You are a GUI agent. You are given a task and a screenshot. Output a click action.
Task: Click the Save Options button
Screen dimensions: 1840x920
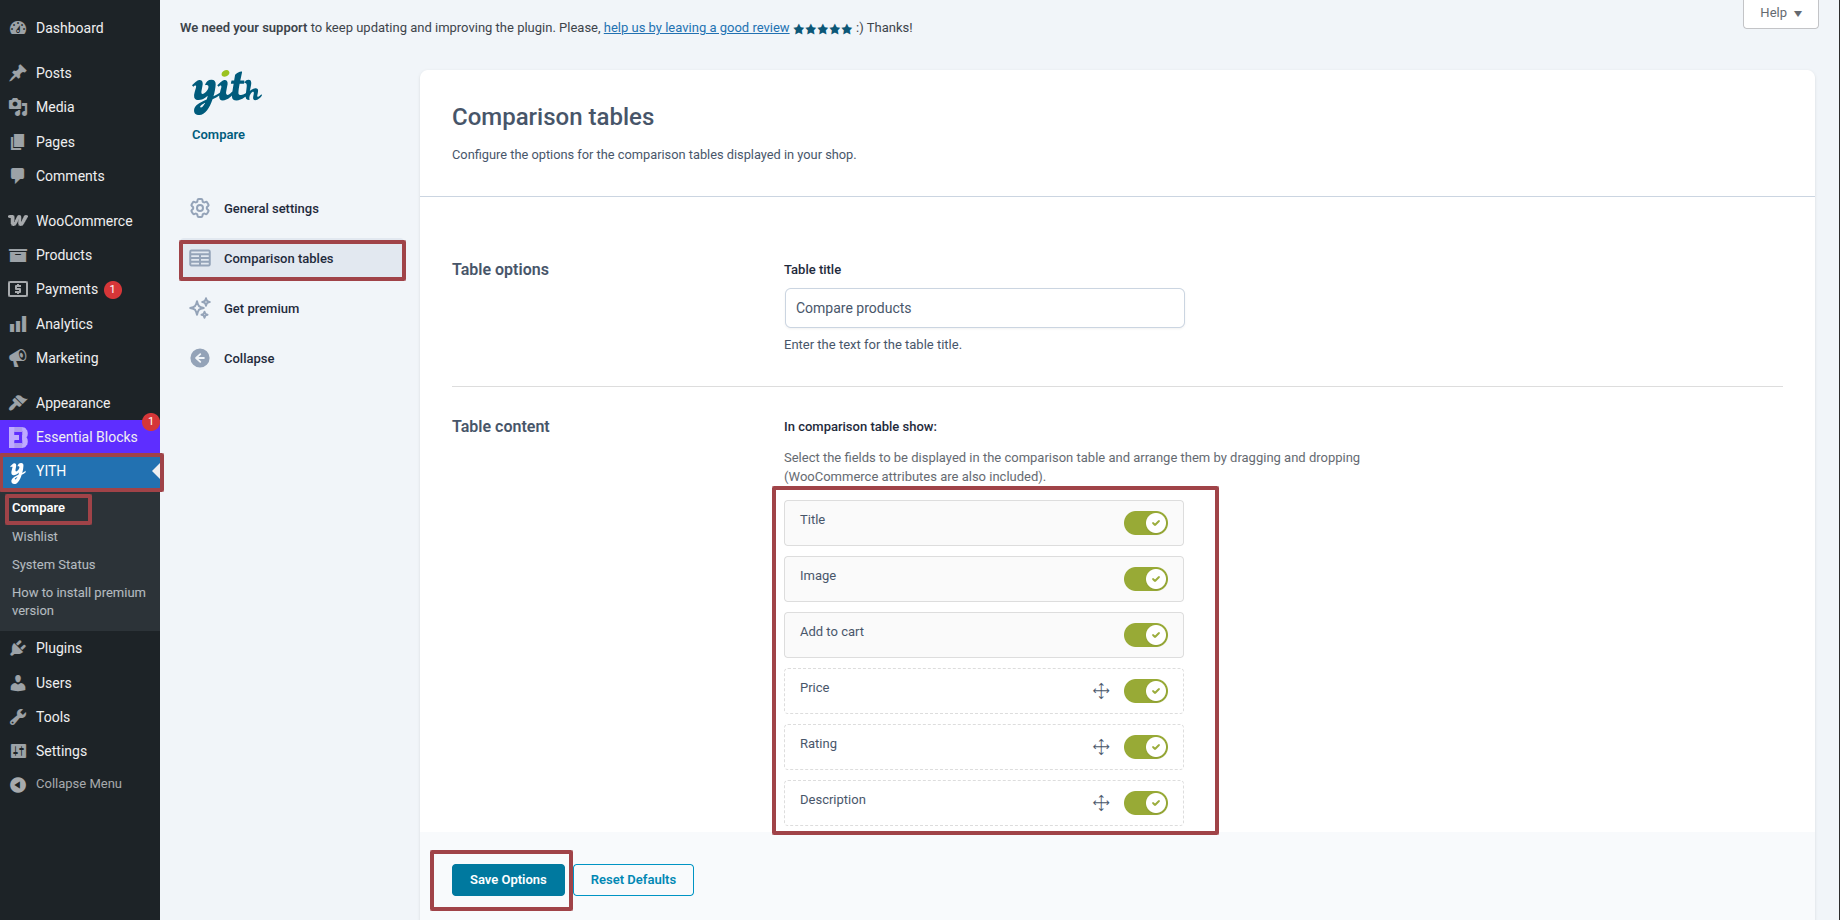[x=508, y=880]
